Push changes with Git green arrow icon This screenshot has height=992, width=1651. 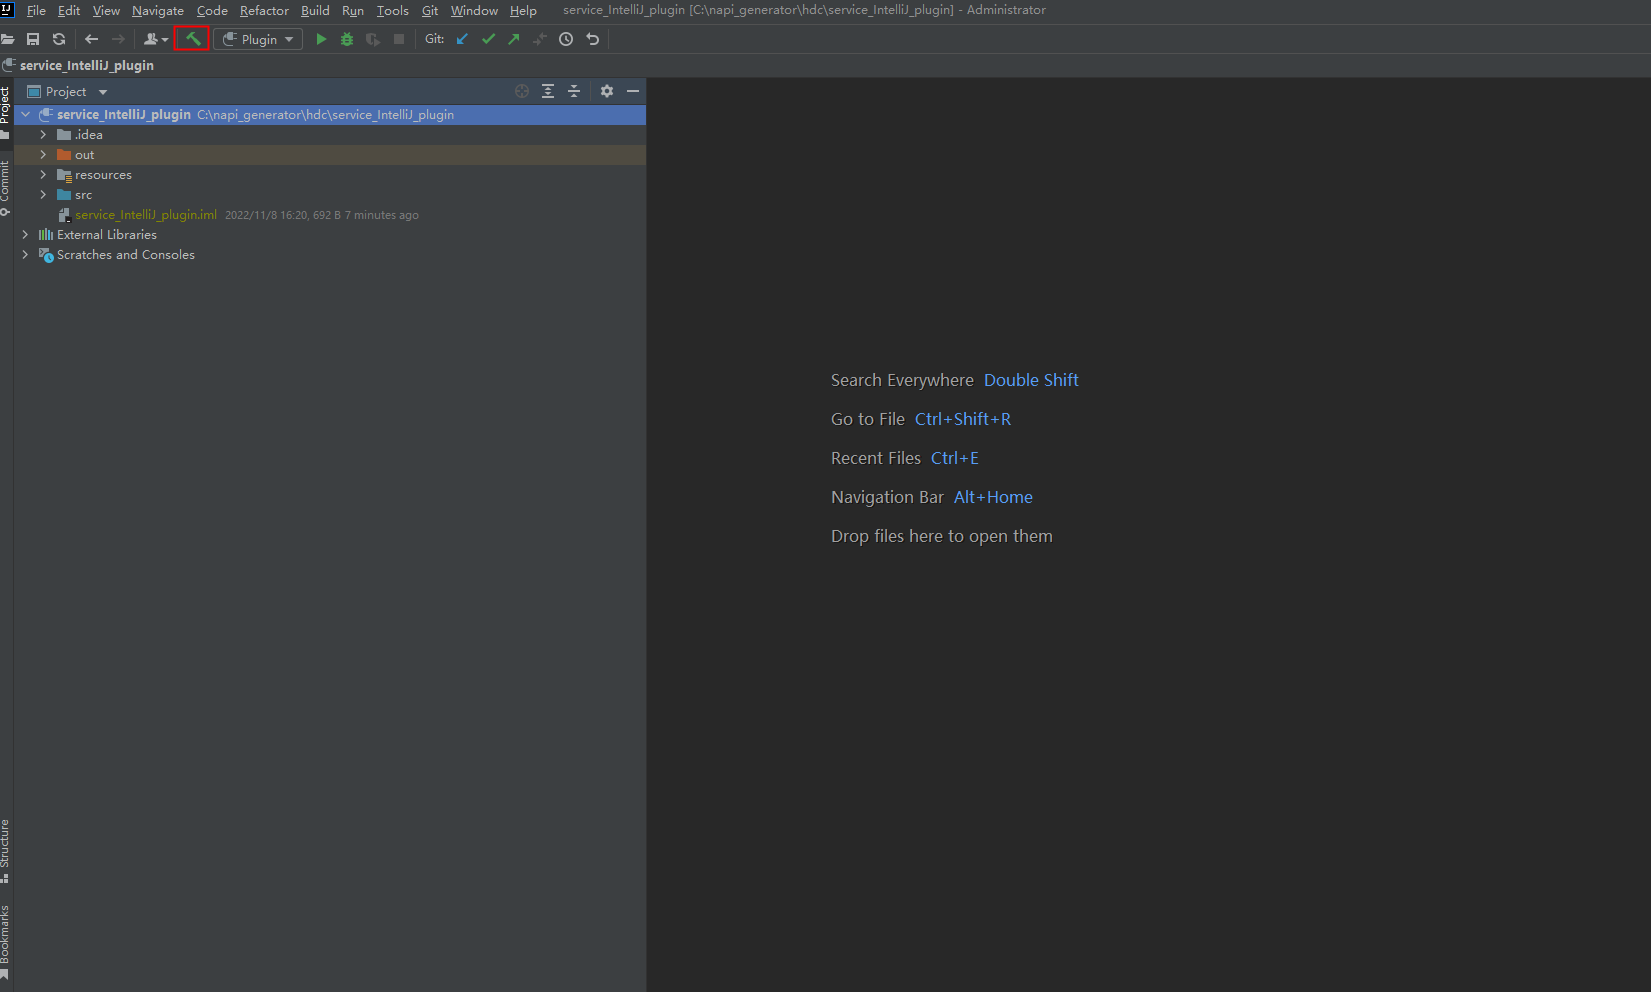pyautogui.click(x=514, y=39)
